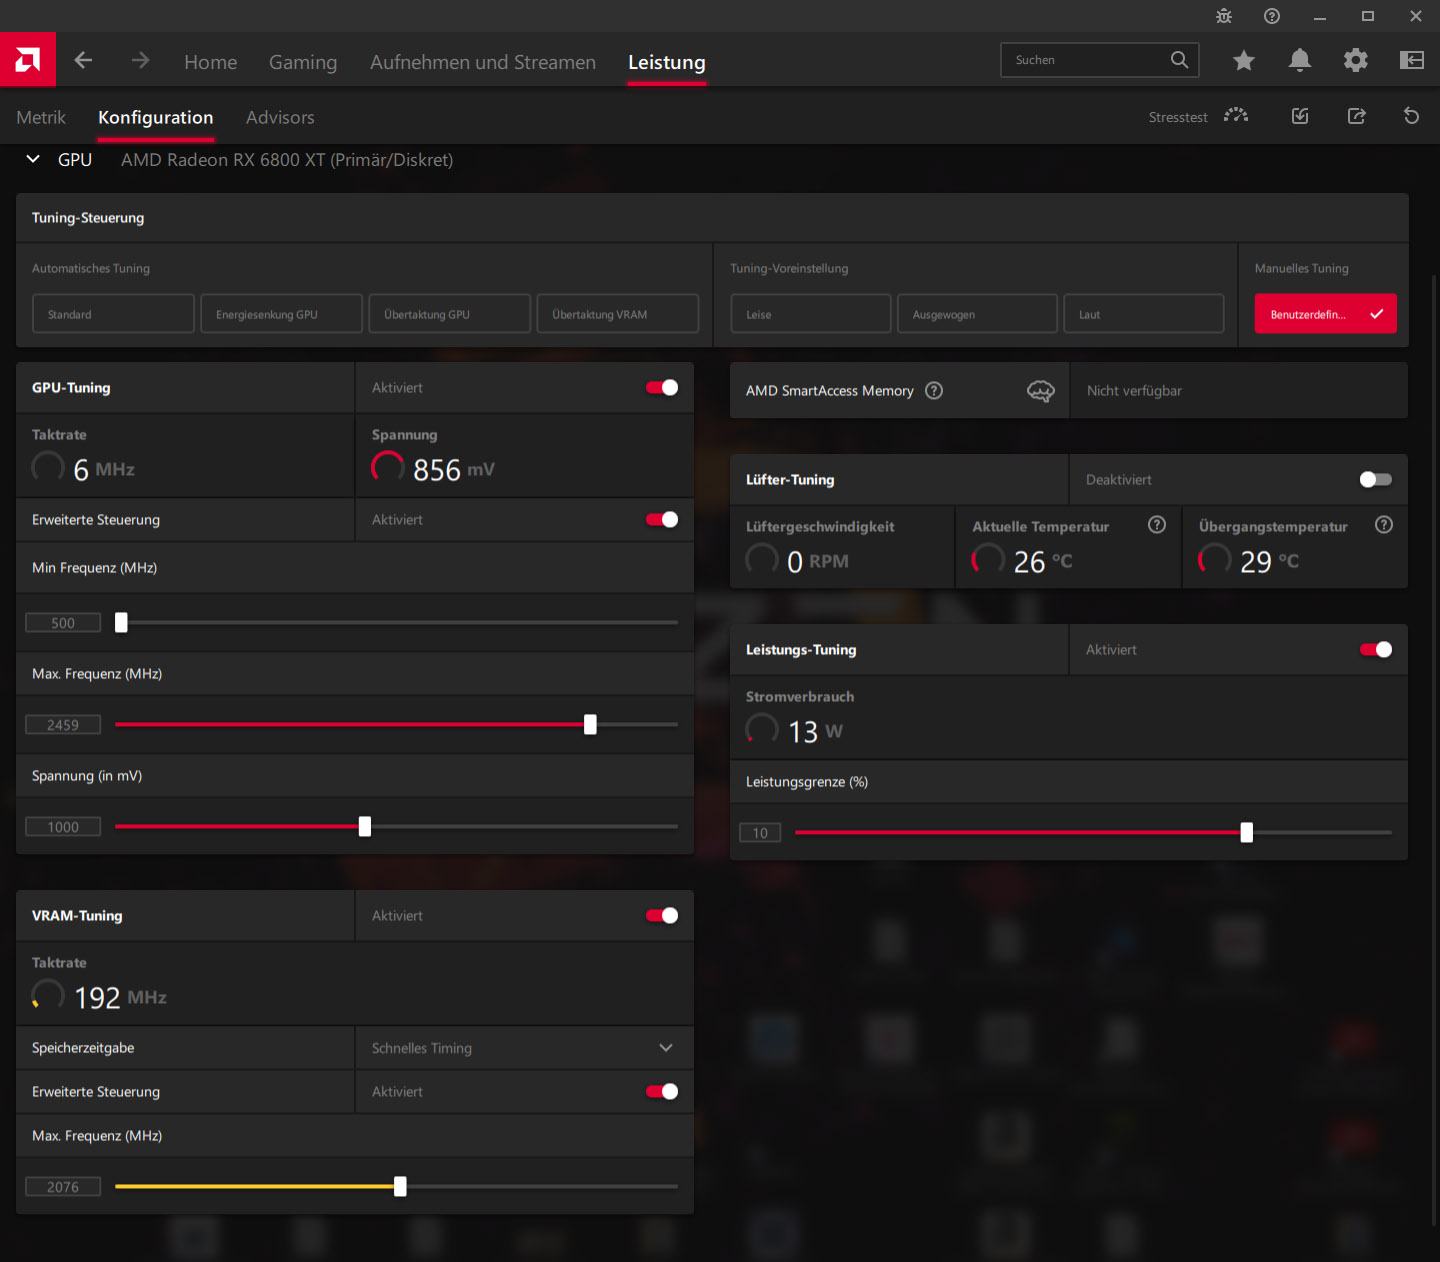Open the bug report icon
Image resolution: width=1440 pixels, height=1262 pixels.
point(1224,16)
